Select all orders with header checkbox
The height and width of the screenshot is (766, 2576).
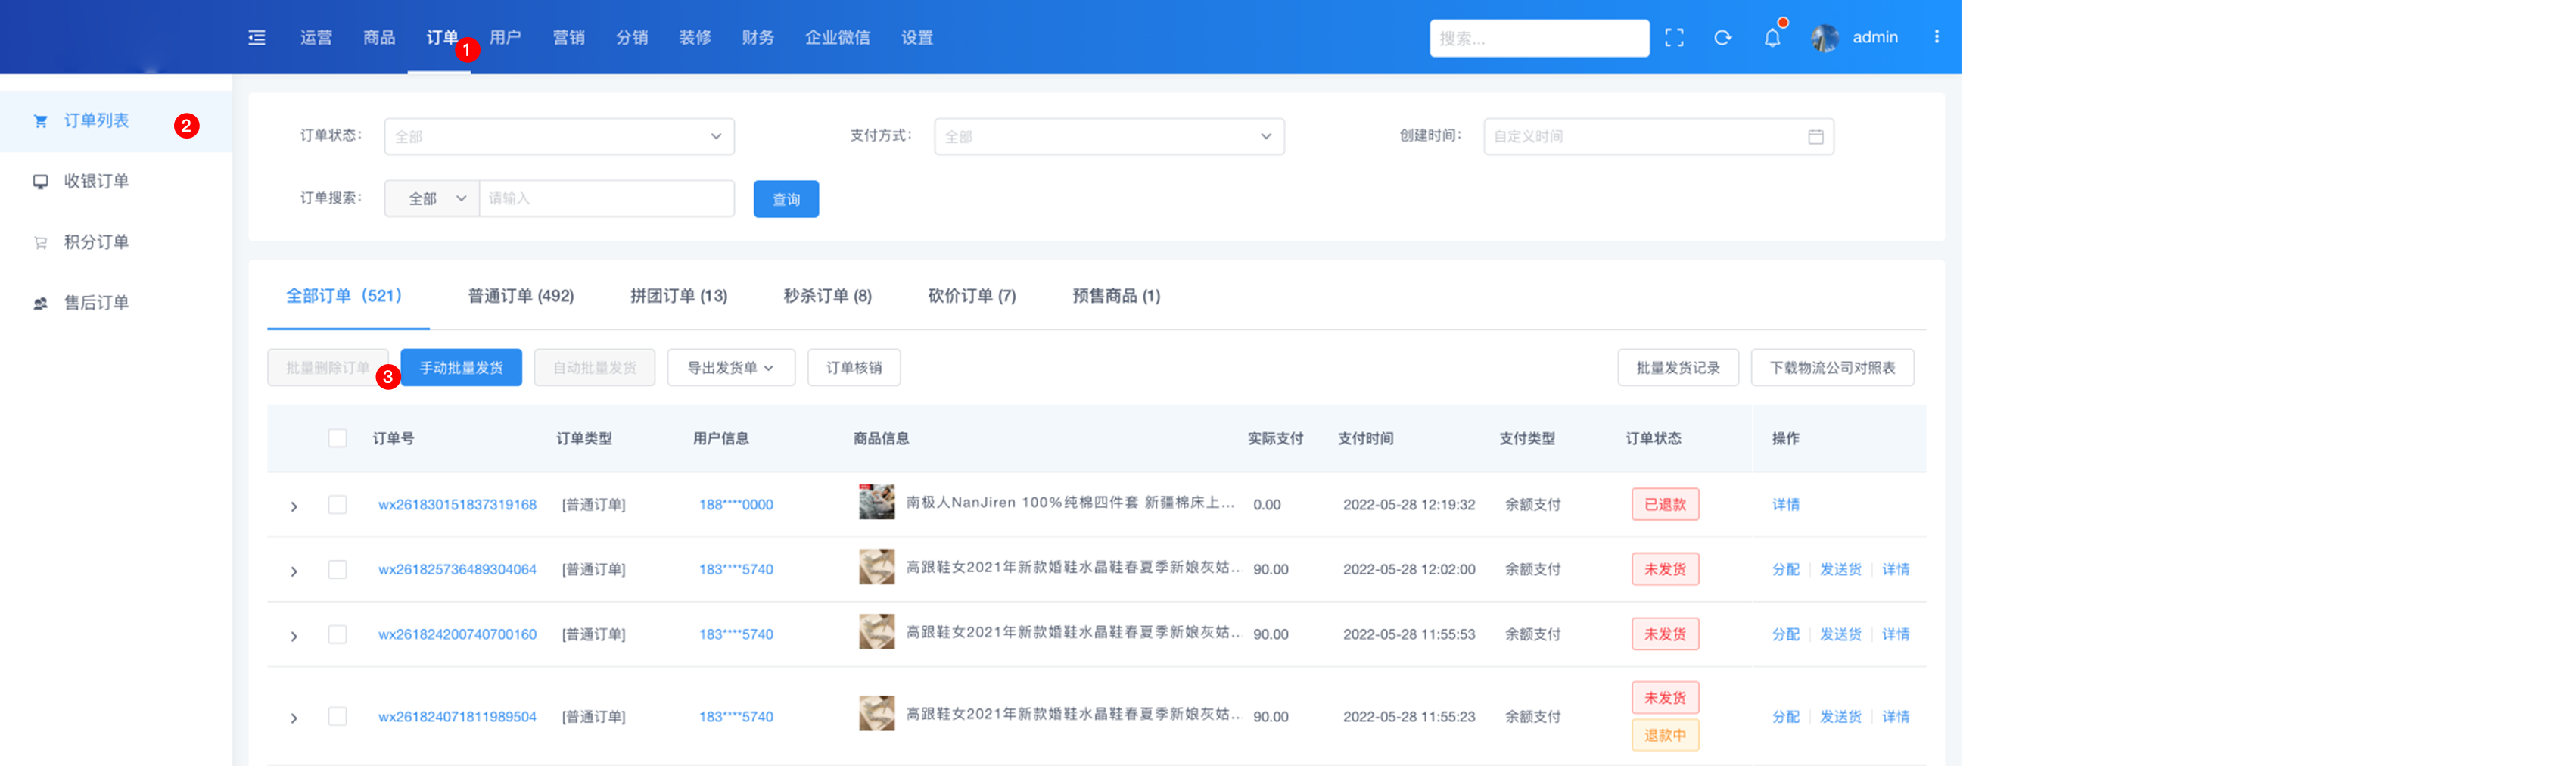click(338, 438)
